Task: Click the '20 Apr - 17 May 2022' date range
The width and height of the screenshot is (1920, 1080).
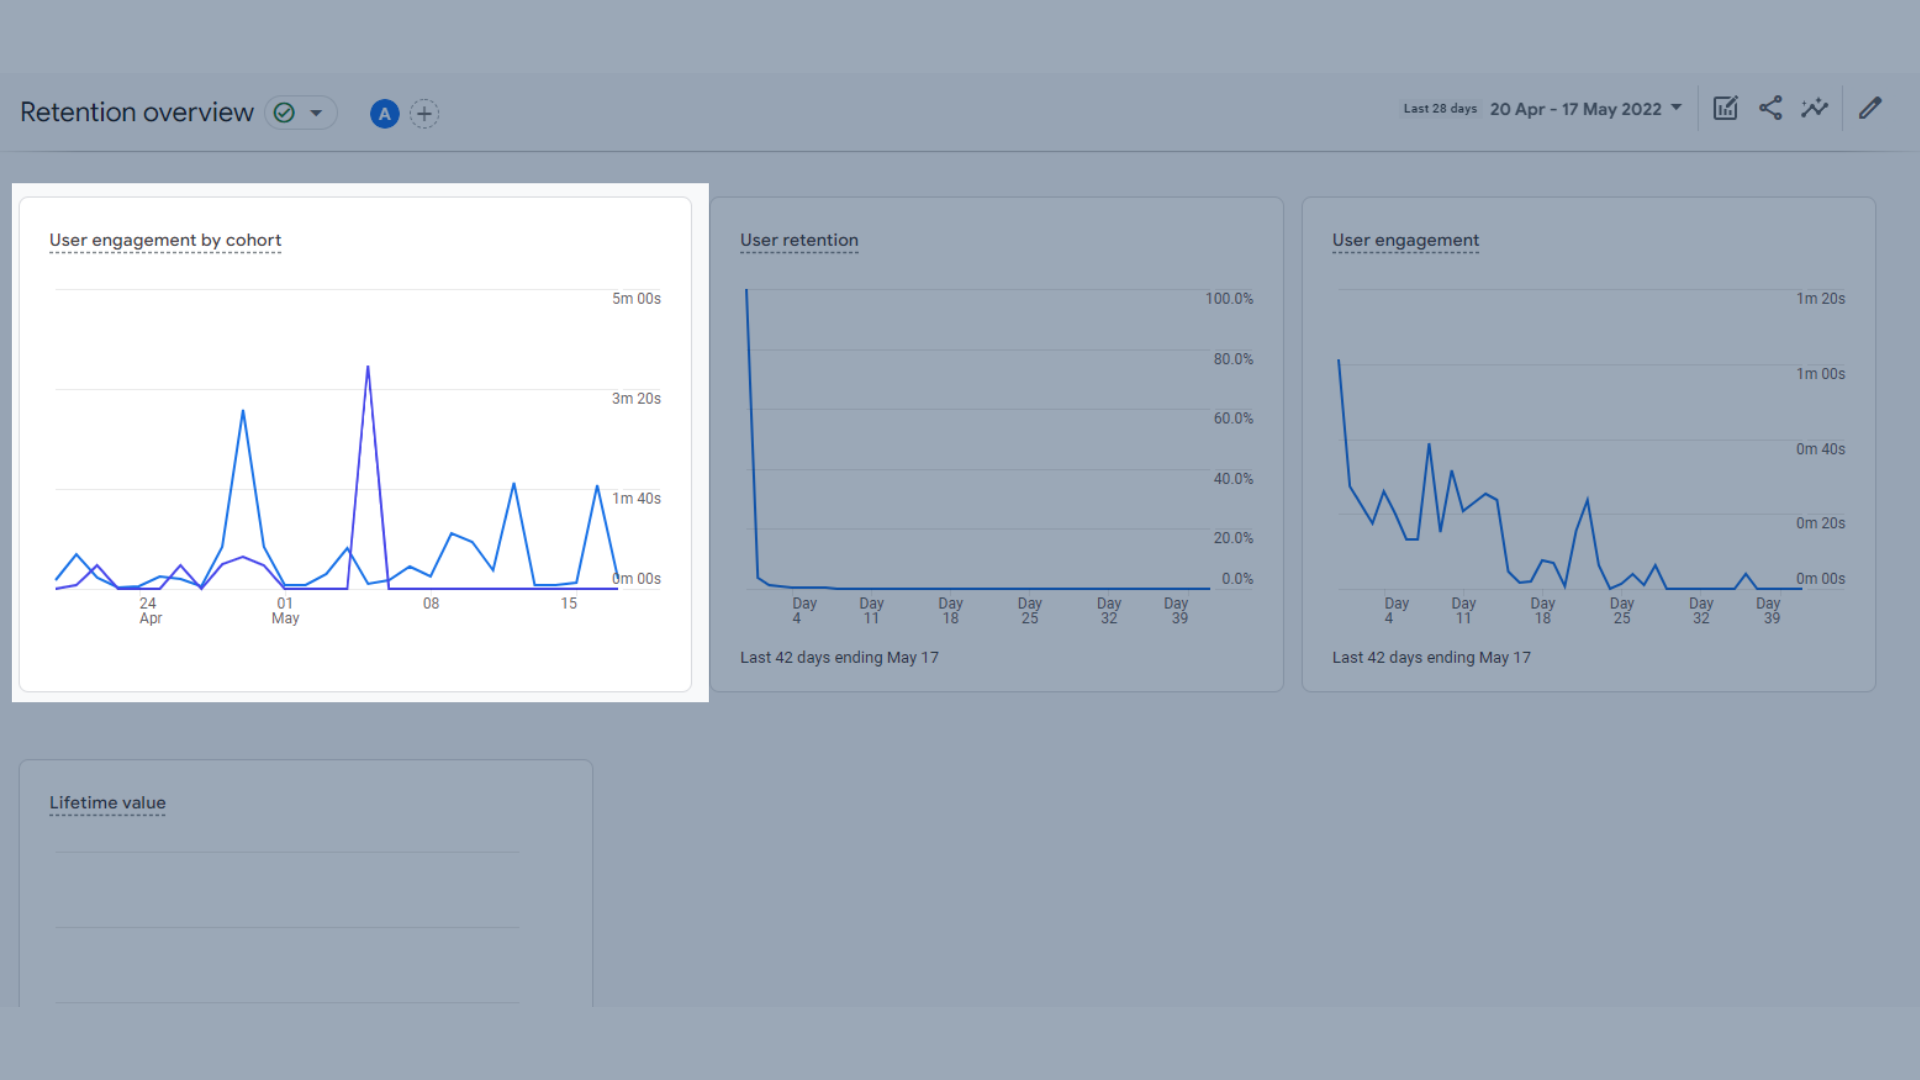Action: tap(1575, 109)
